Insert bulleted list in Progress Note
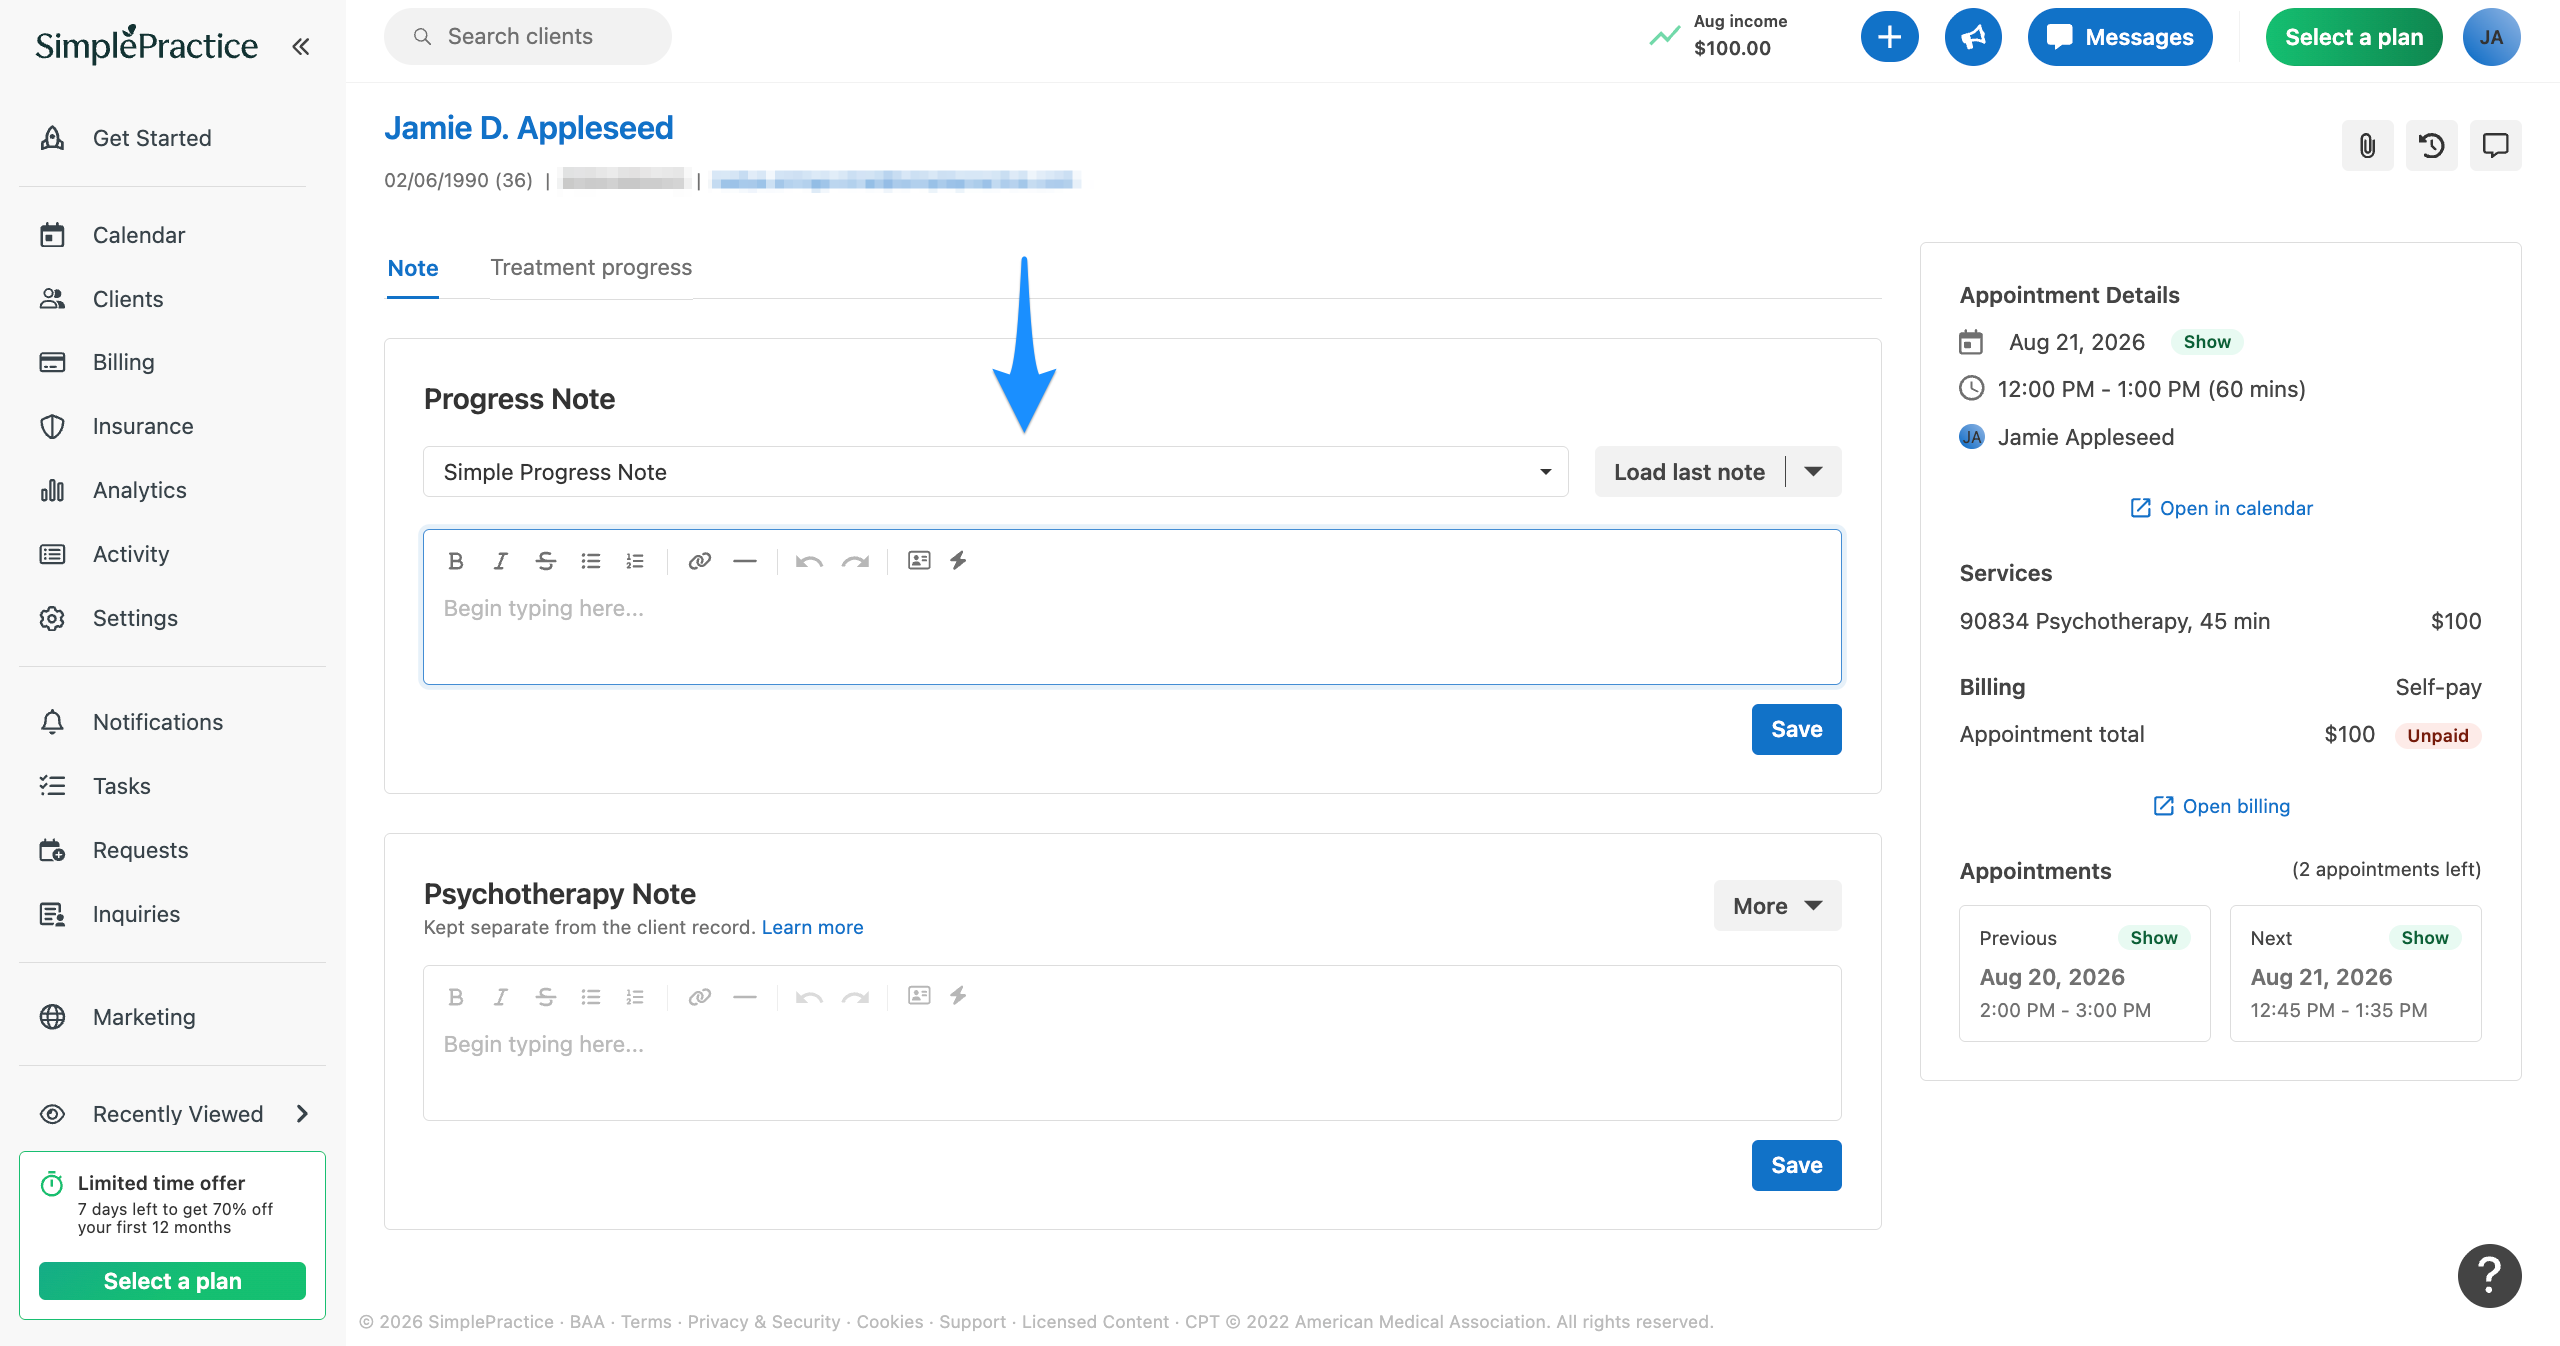 (590, 561)
